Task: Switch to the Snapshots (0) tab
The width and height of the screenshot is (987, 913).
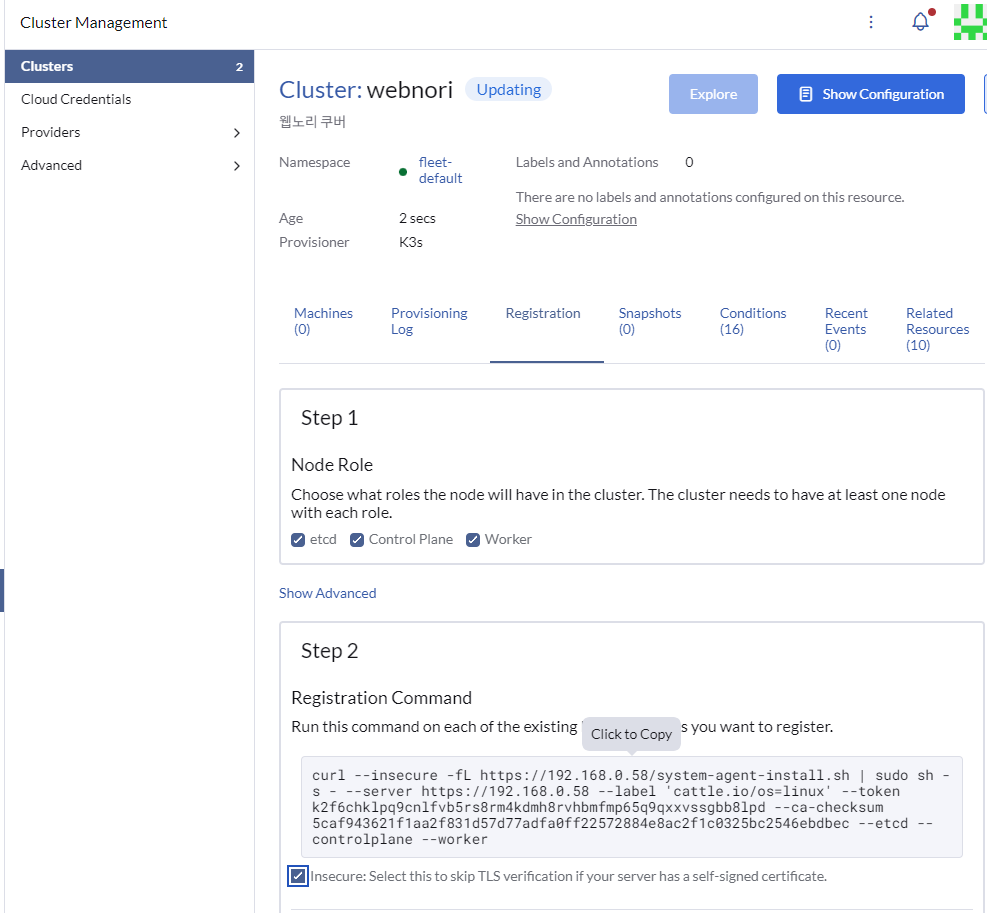Action: [x=649, y=321]
